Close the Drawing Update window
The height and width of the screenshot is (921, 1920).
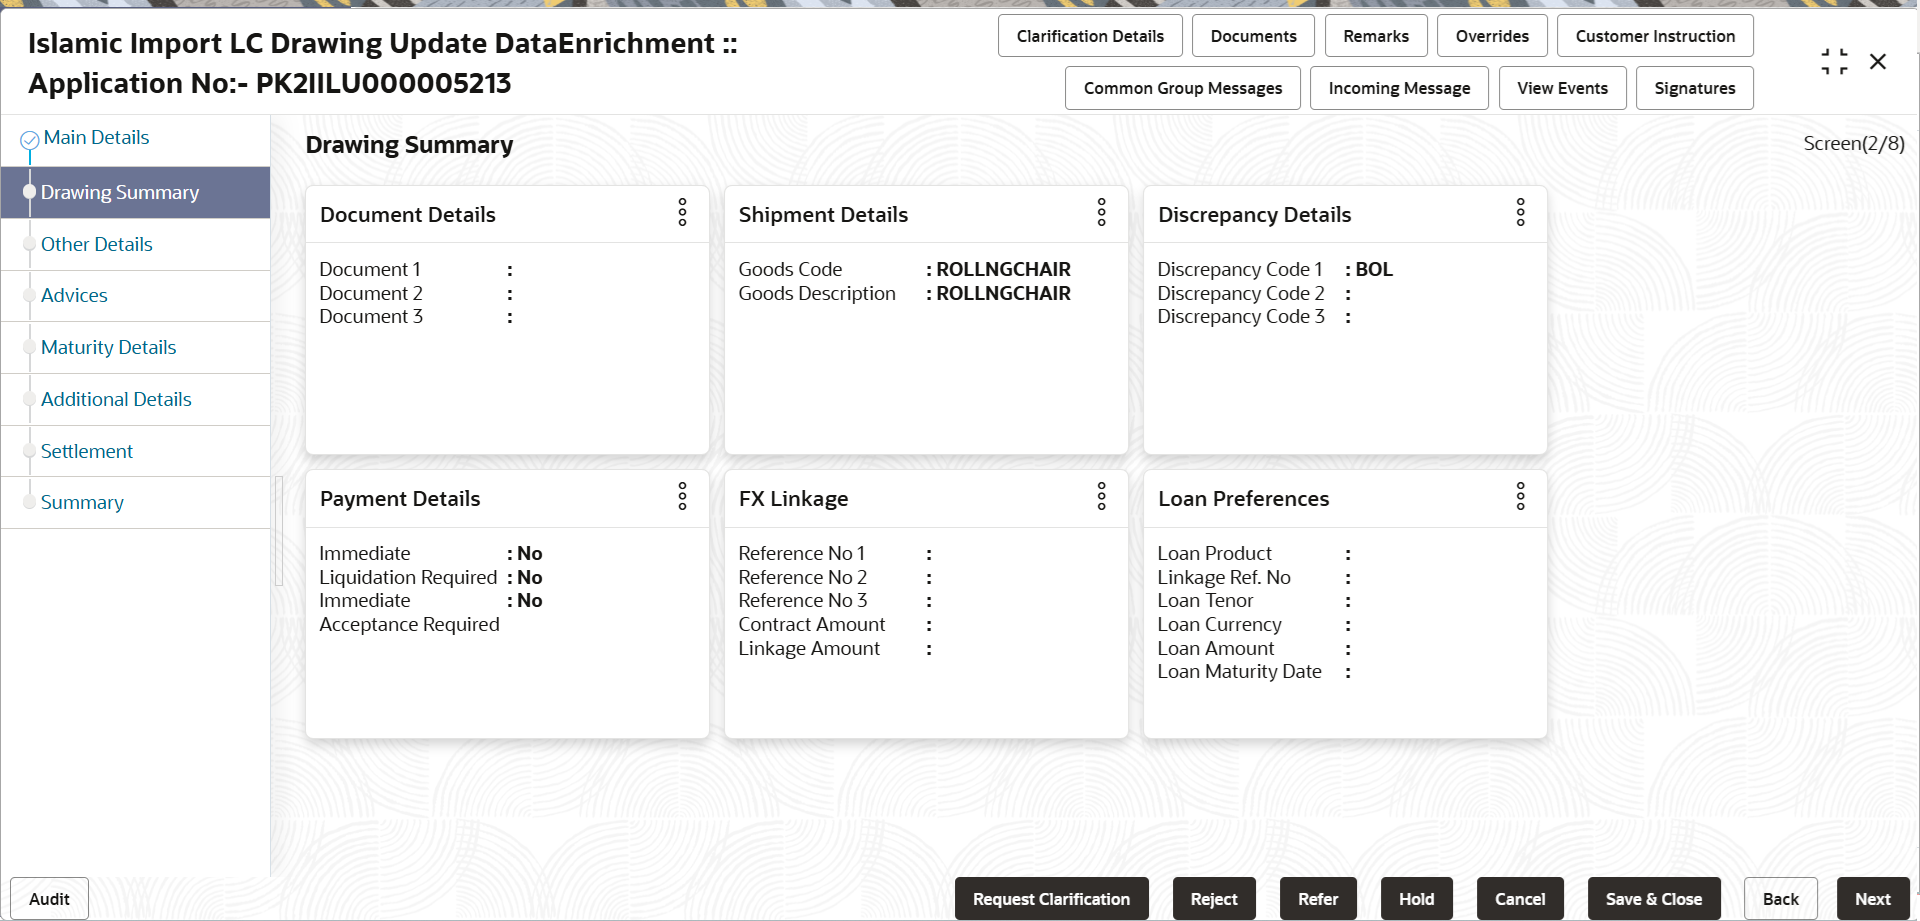[x=1878, y=62]
